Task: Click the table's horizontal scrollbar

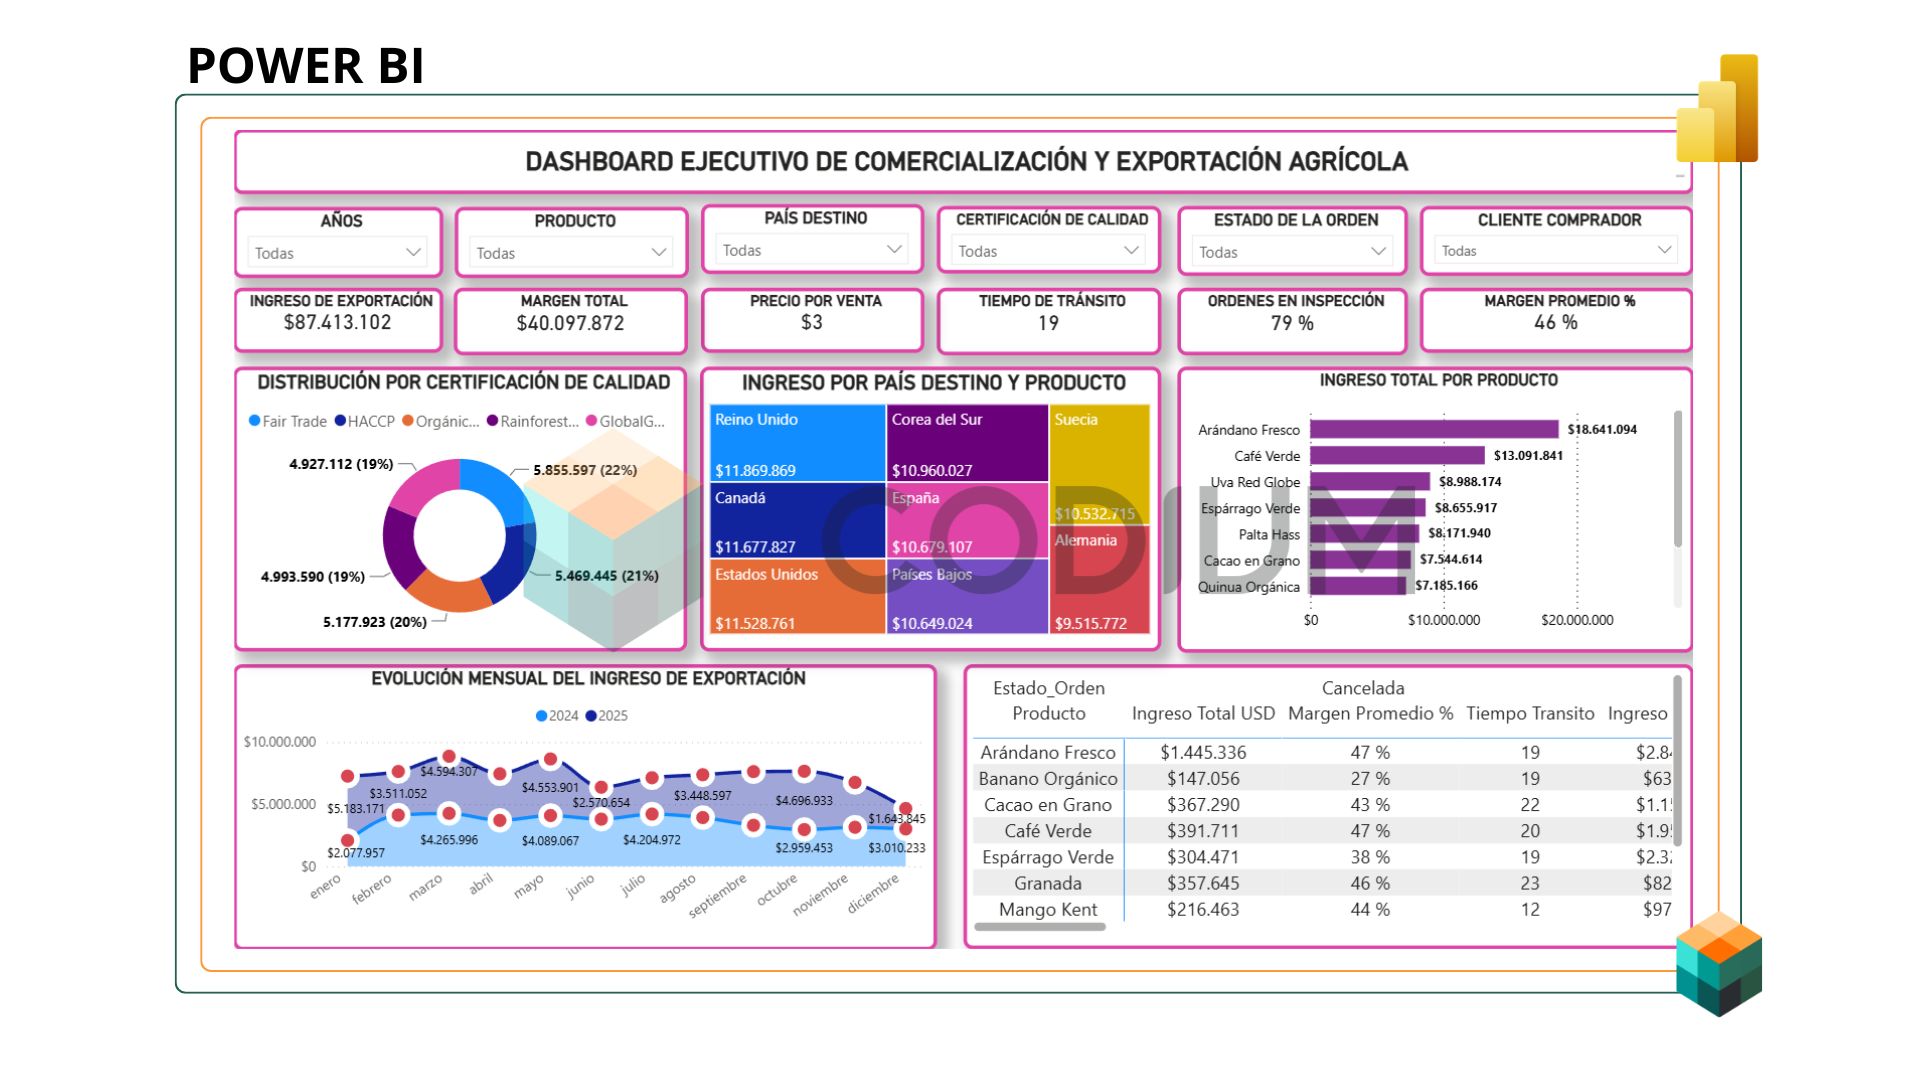Action: click(1040, 927)
